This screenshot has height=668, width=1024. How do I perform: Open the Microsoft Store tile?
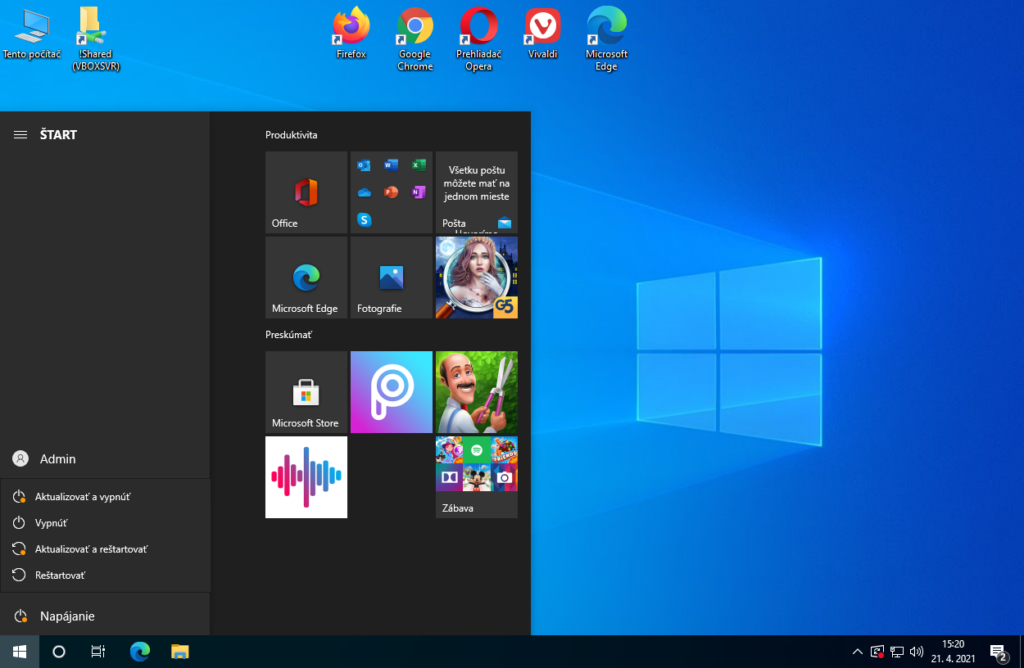[x=306, y=392]
